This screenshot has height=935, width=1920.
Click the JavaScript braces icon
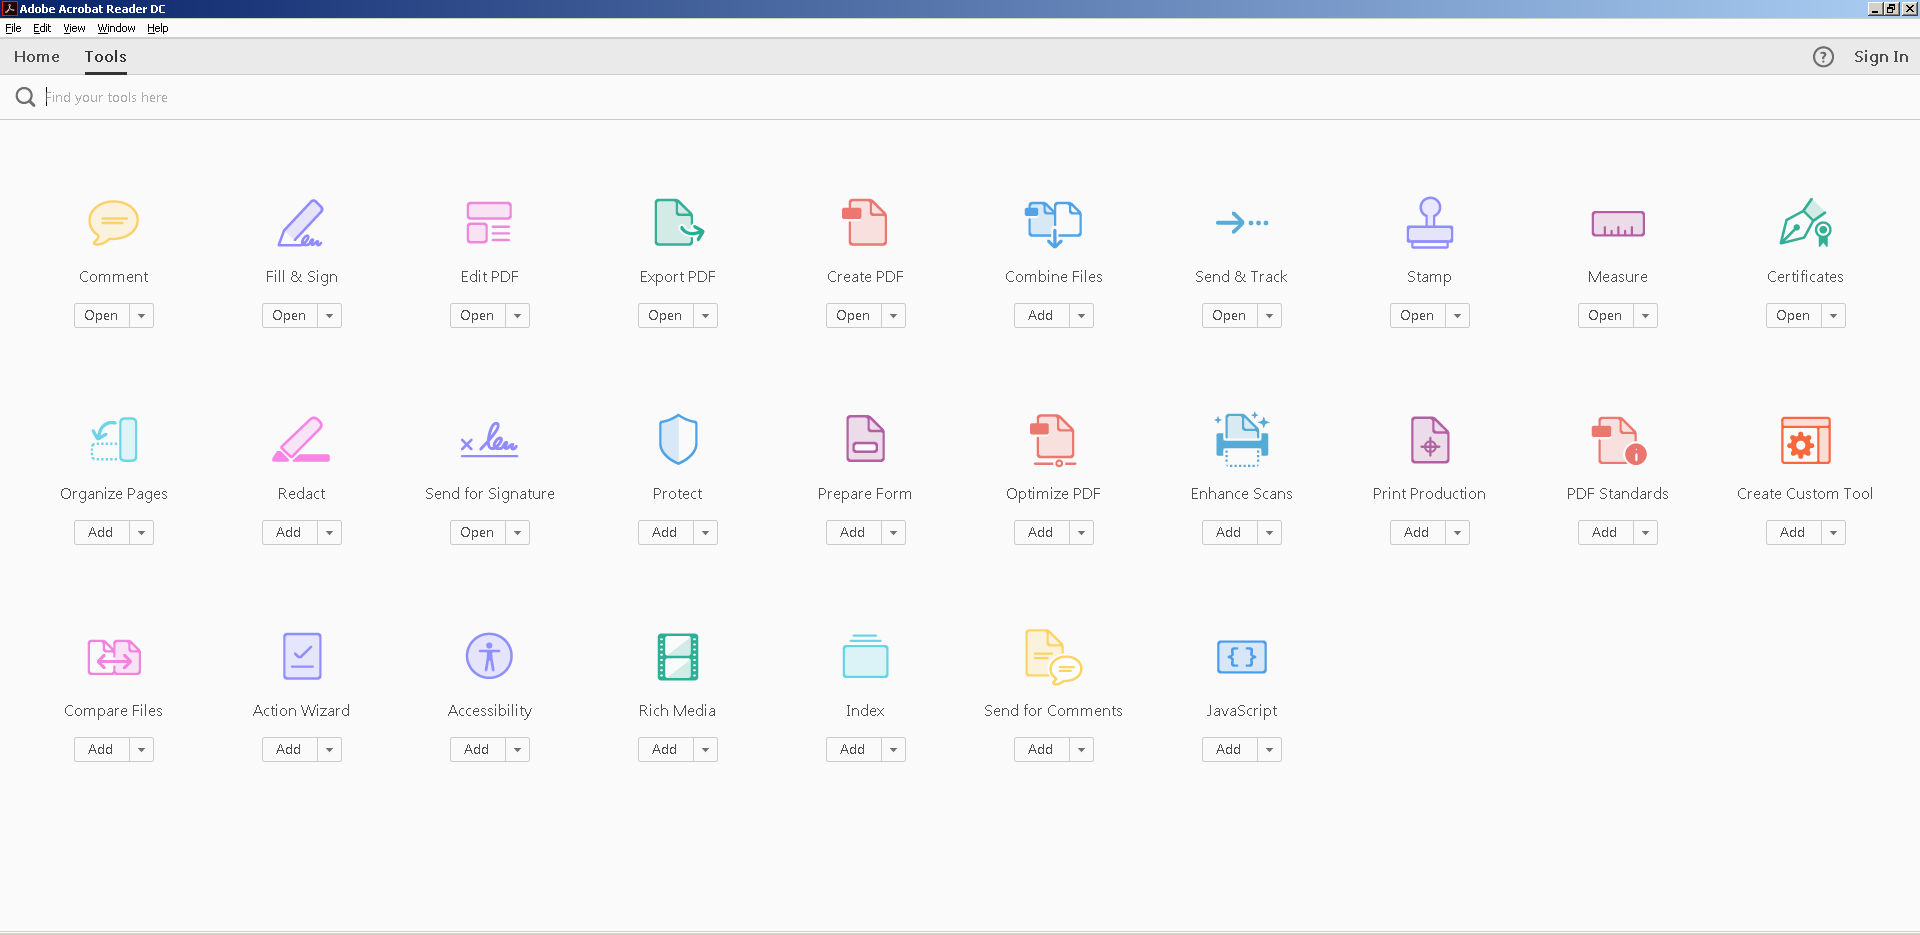pyautogui.click(x=1241, y=657)
